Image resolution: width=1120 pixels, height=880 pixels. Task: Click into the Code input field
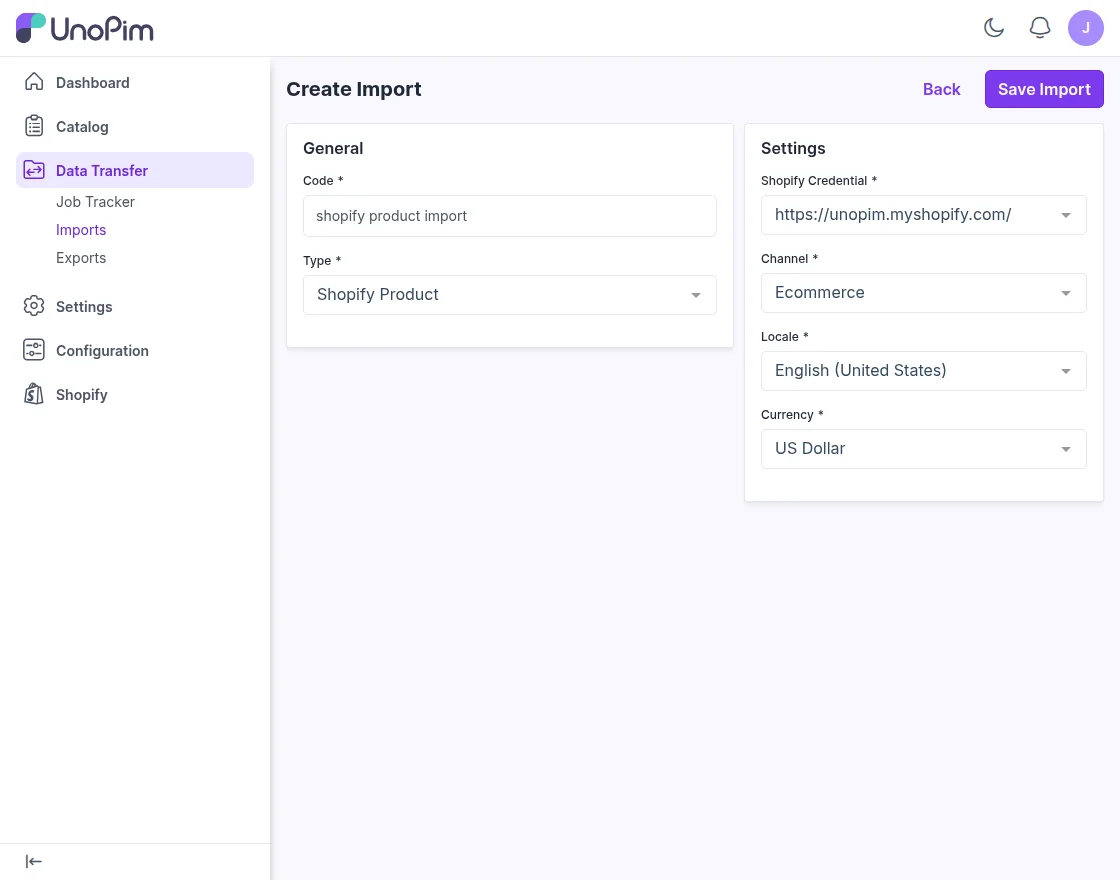(x=509, y=216)
